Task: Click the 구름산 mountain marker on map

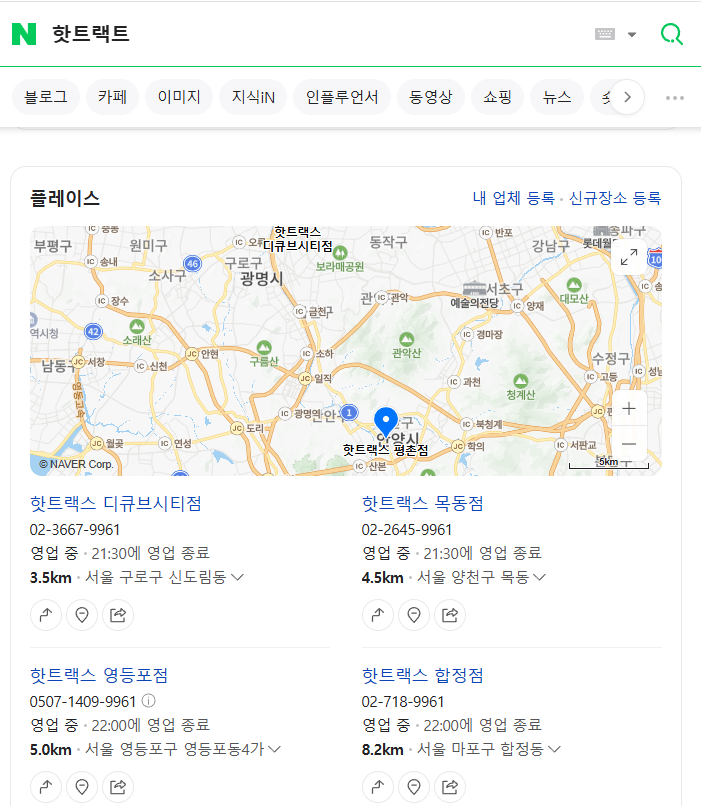Action: click(x=264, y=347)
